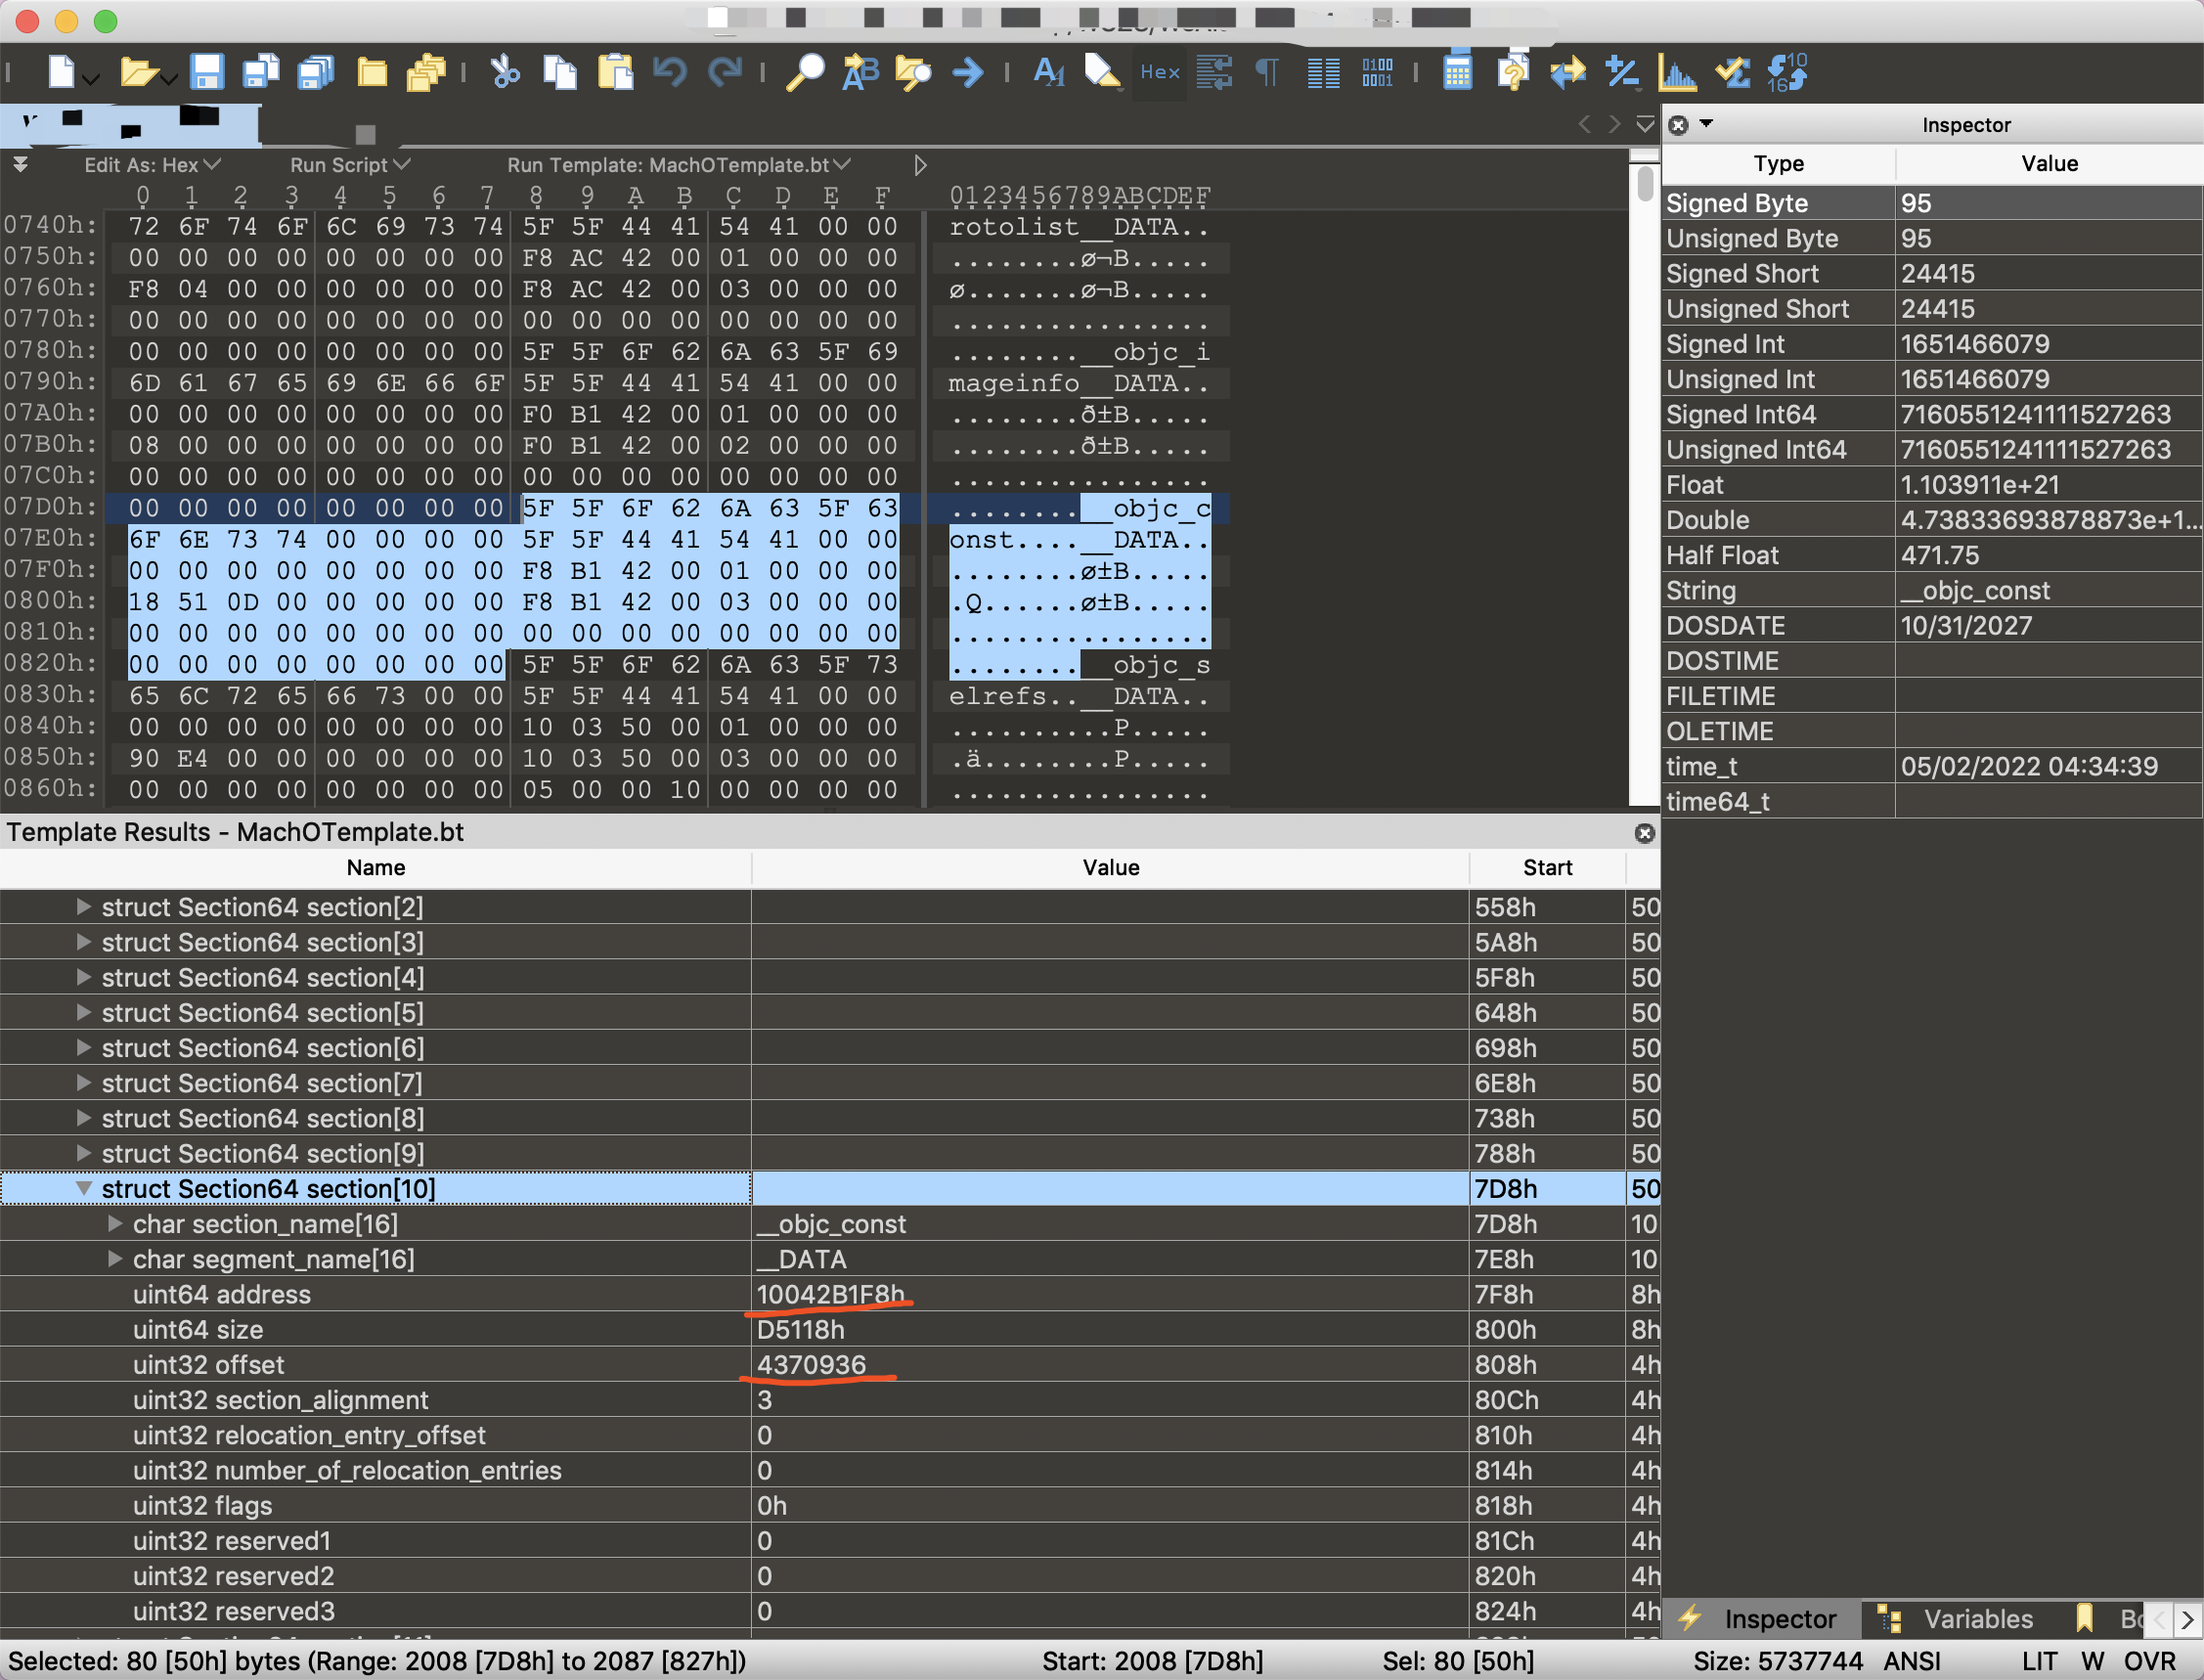This screenshot has height=1680, width=2204.
Task: Toggle Hex editing mode button
Action: pyautogui.click(x=1160, y=72)
